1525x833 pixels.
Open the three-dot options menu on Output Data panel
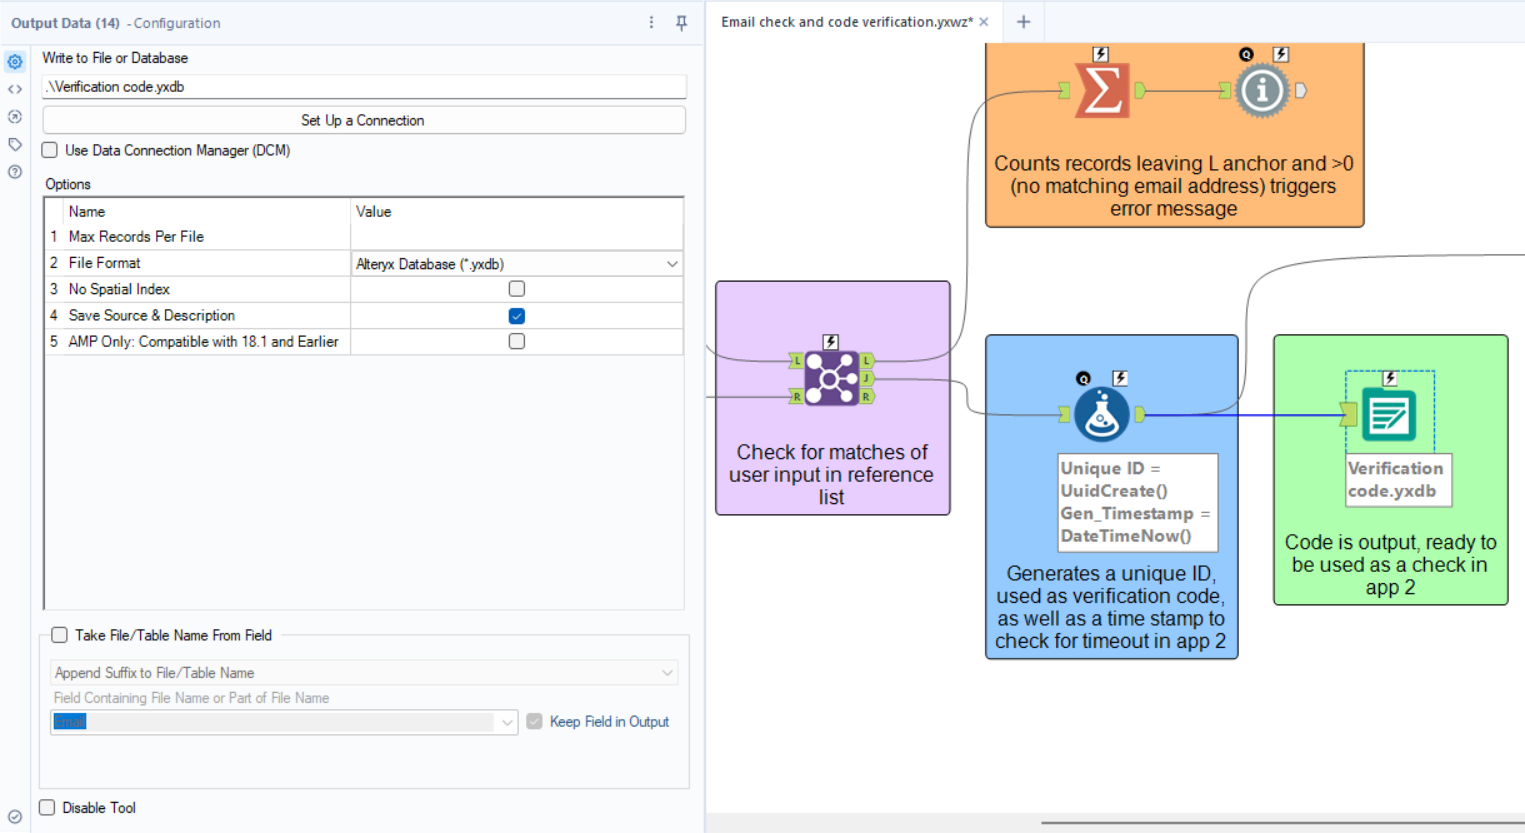[651, 22]
